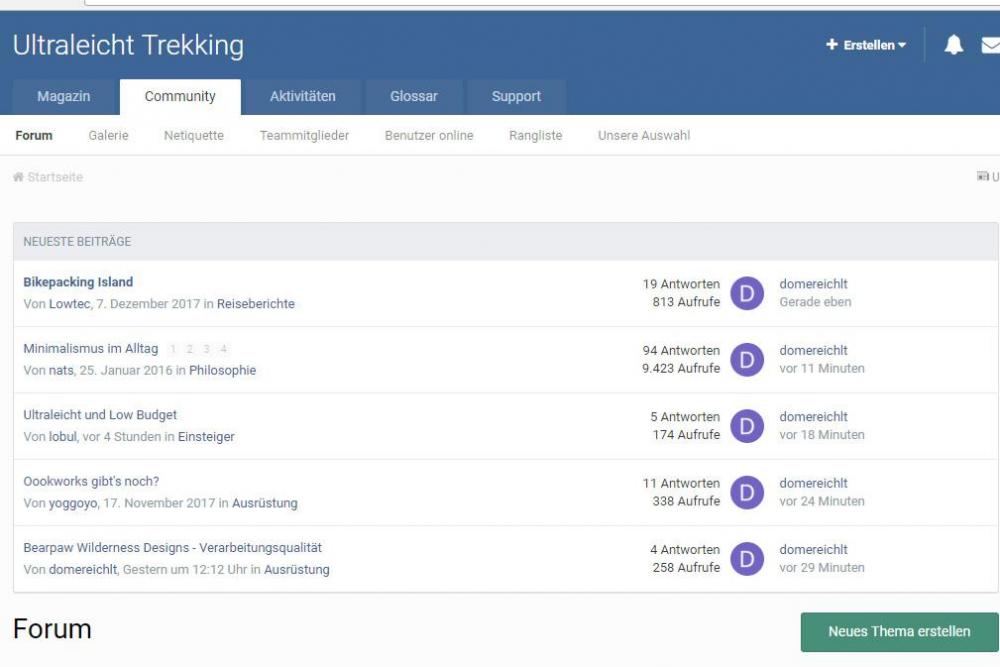This screenshot has height=667, width=1000.
Task: Open Galerie in the sub-navigation
Action: 108,136
